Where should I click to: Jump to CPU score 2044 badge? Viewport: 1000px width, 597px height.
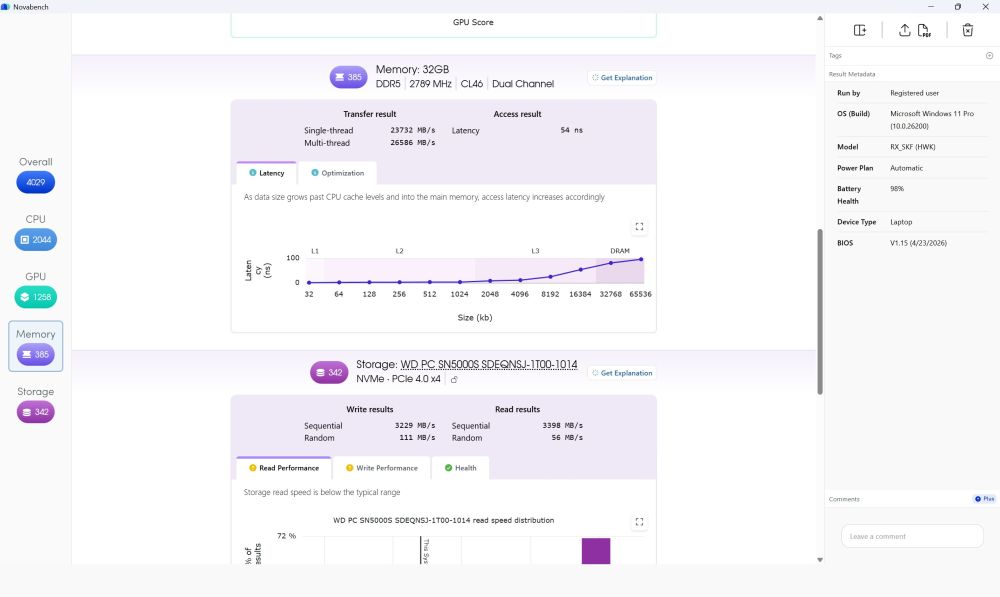pyautogui.click(x=36, y=240)
